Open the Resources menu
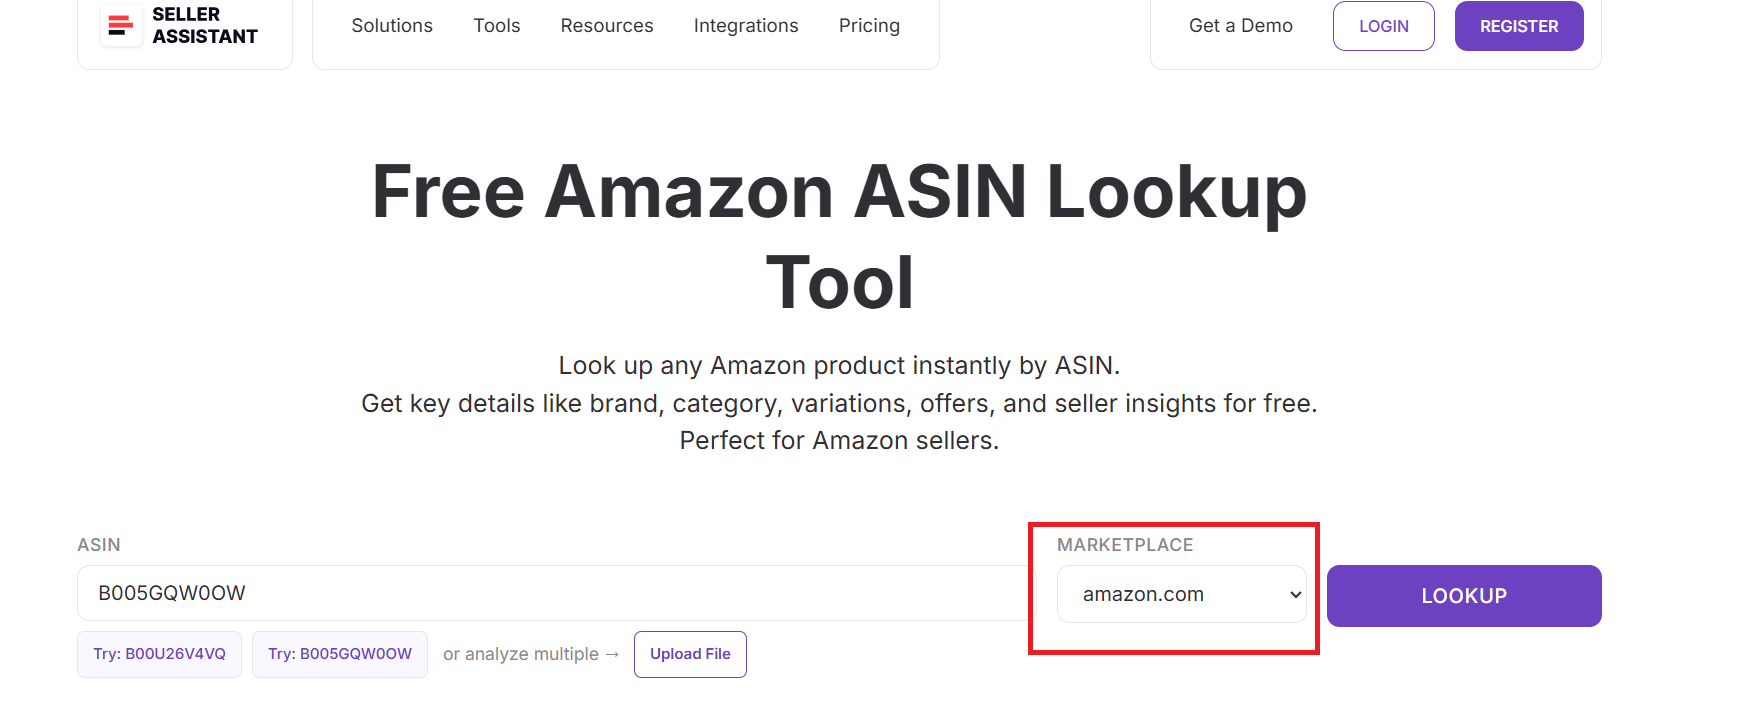 [606, 26]
